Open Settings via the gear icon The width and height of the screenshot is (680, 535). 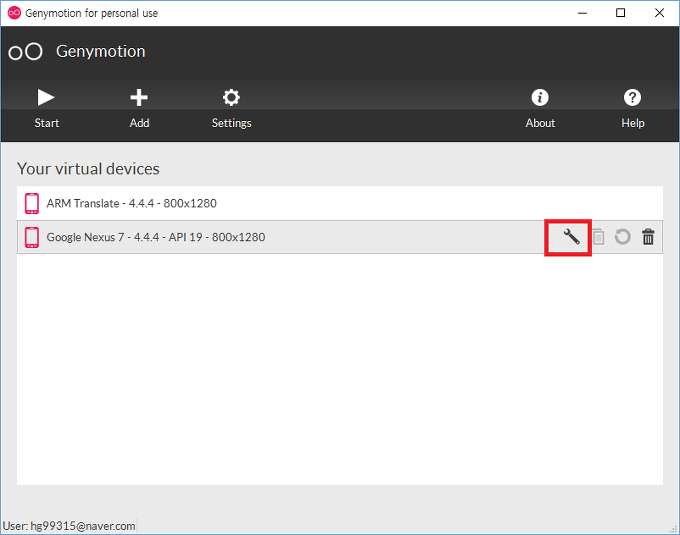point(231,98)
